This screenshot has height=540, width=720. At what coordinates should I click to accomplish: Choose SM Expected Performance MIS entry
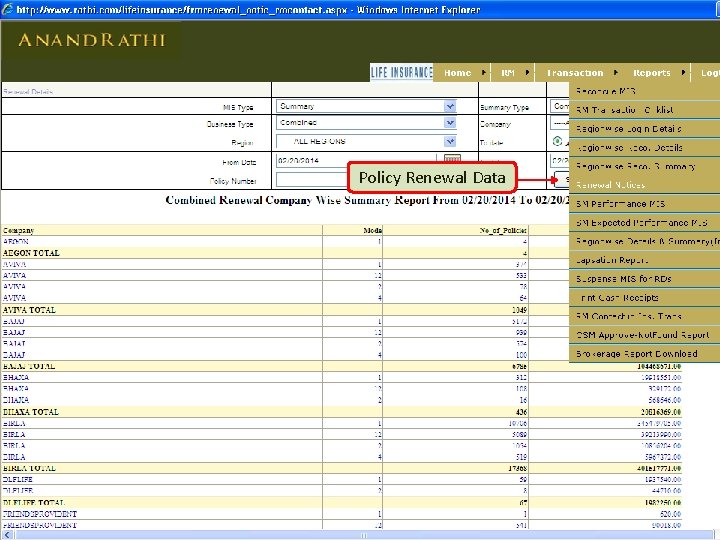coord(644,222)
